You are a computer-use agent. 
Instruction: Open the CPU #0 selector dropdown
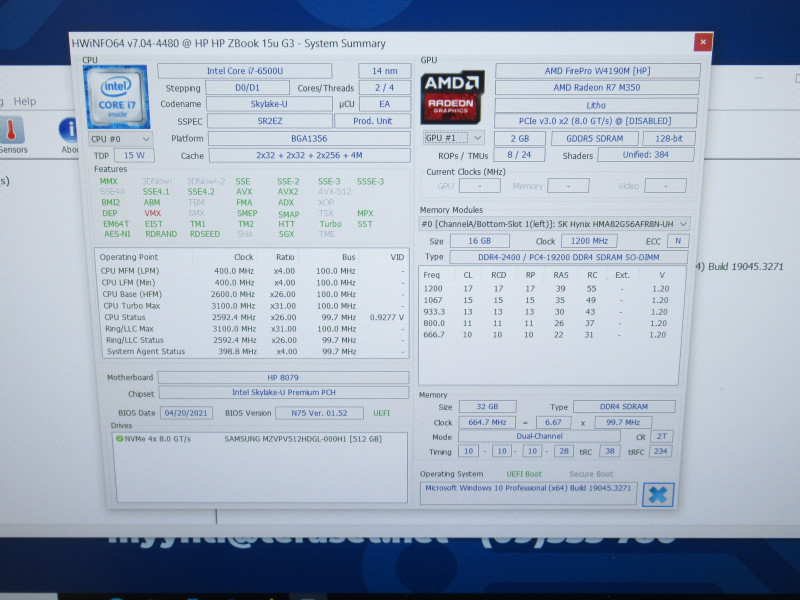point(121,139)
